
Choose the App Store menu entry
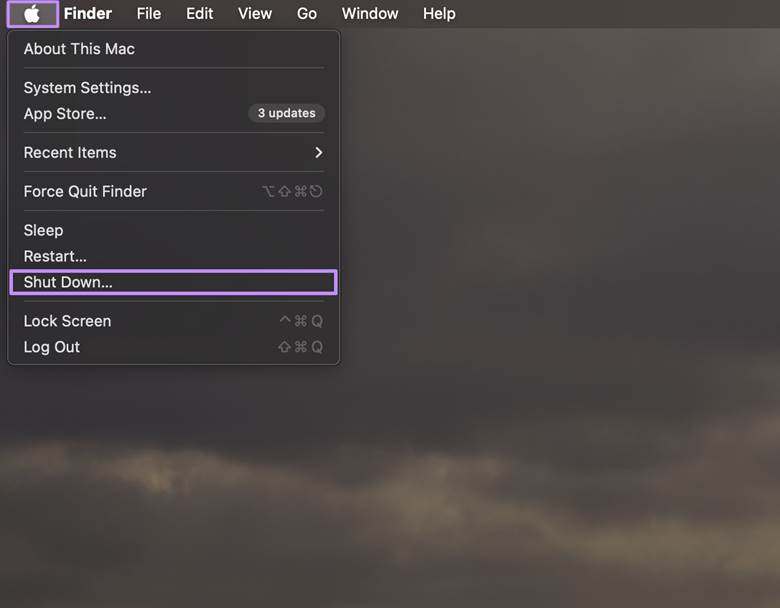tap(174, 113)
